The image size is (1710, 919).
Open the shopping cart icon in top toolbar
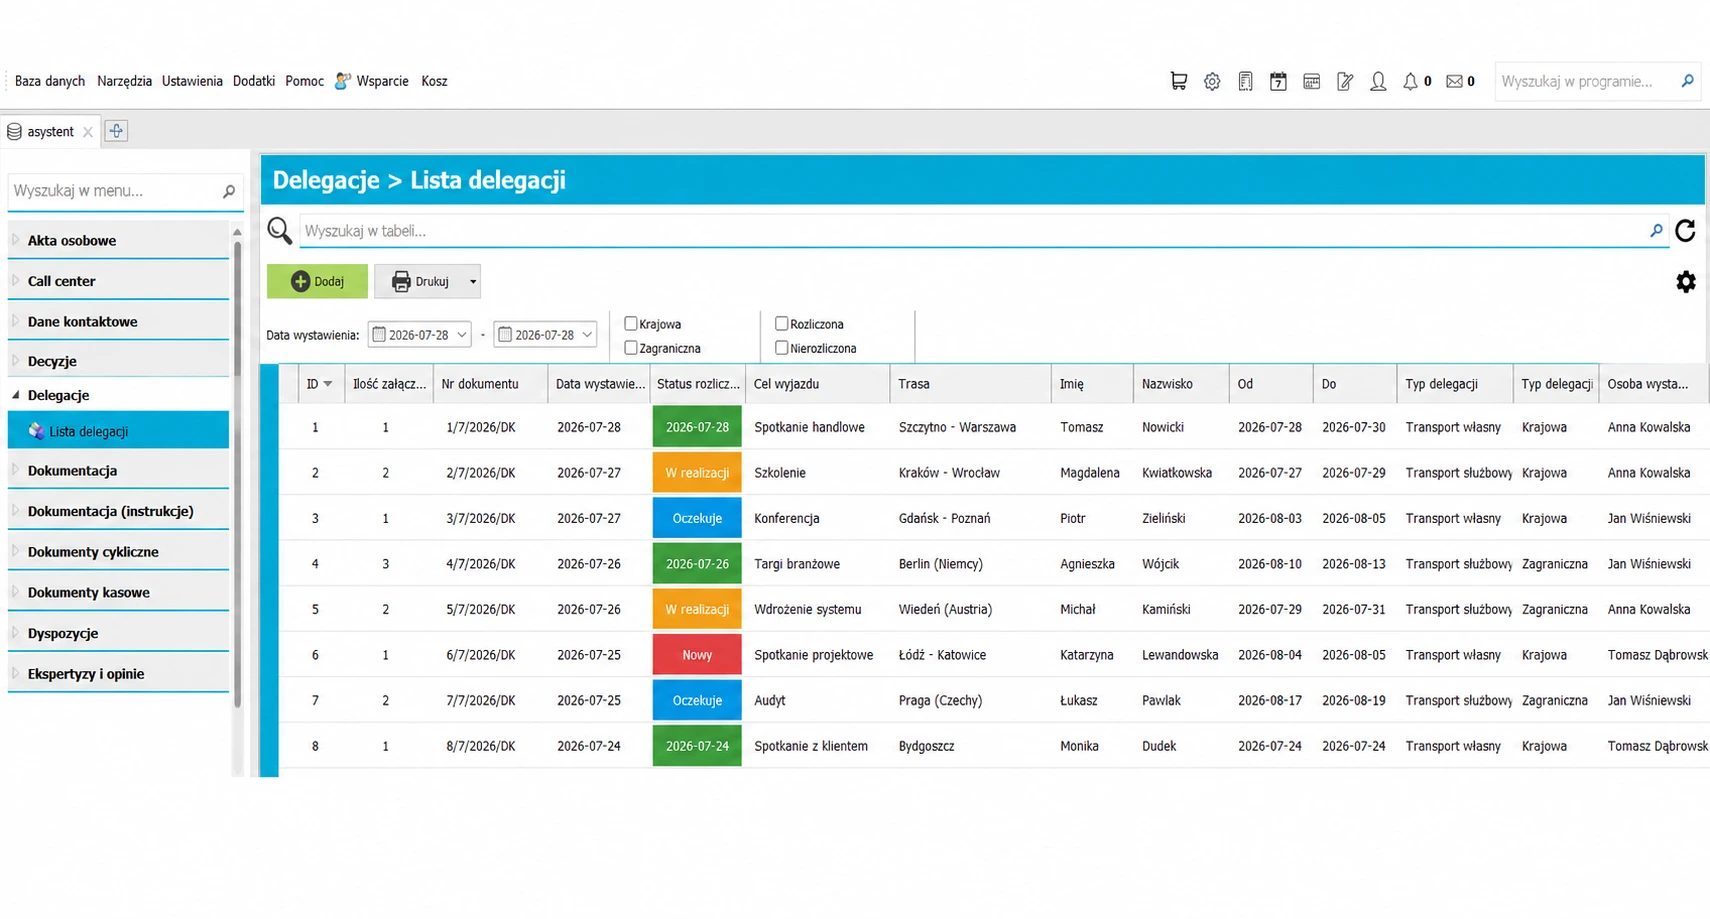click(x=1179, y=81)
